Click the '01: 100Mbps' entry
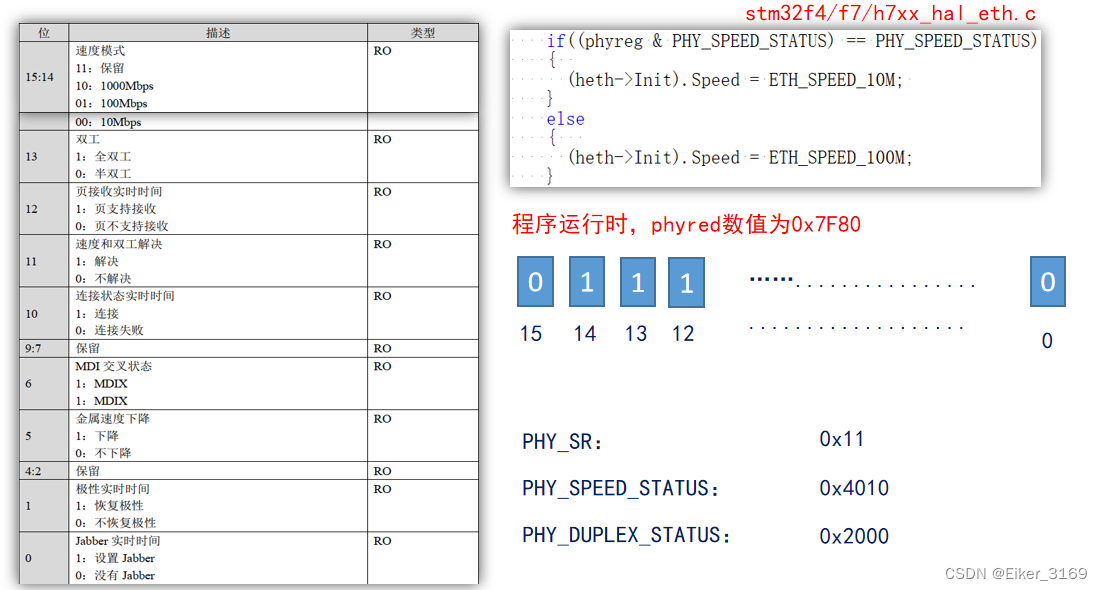Image resolution: width=1102 pixels, height=590 pixels. click(x=112, y=103)
